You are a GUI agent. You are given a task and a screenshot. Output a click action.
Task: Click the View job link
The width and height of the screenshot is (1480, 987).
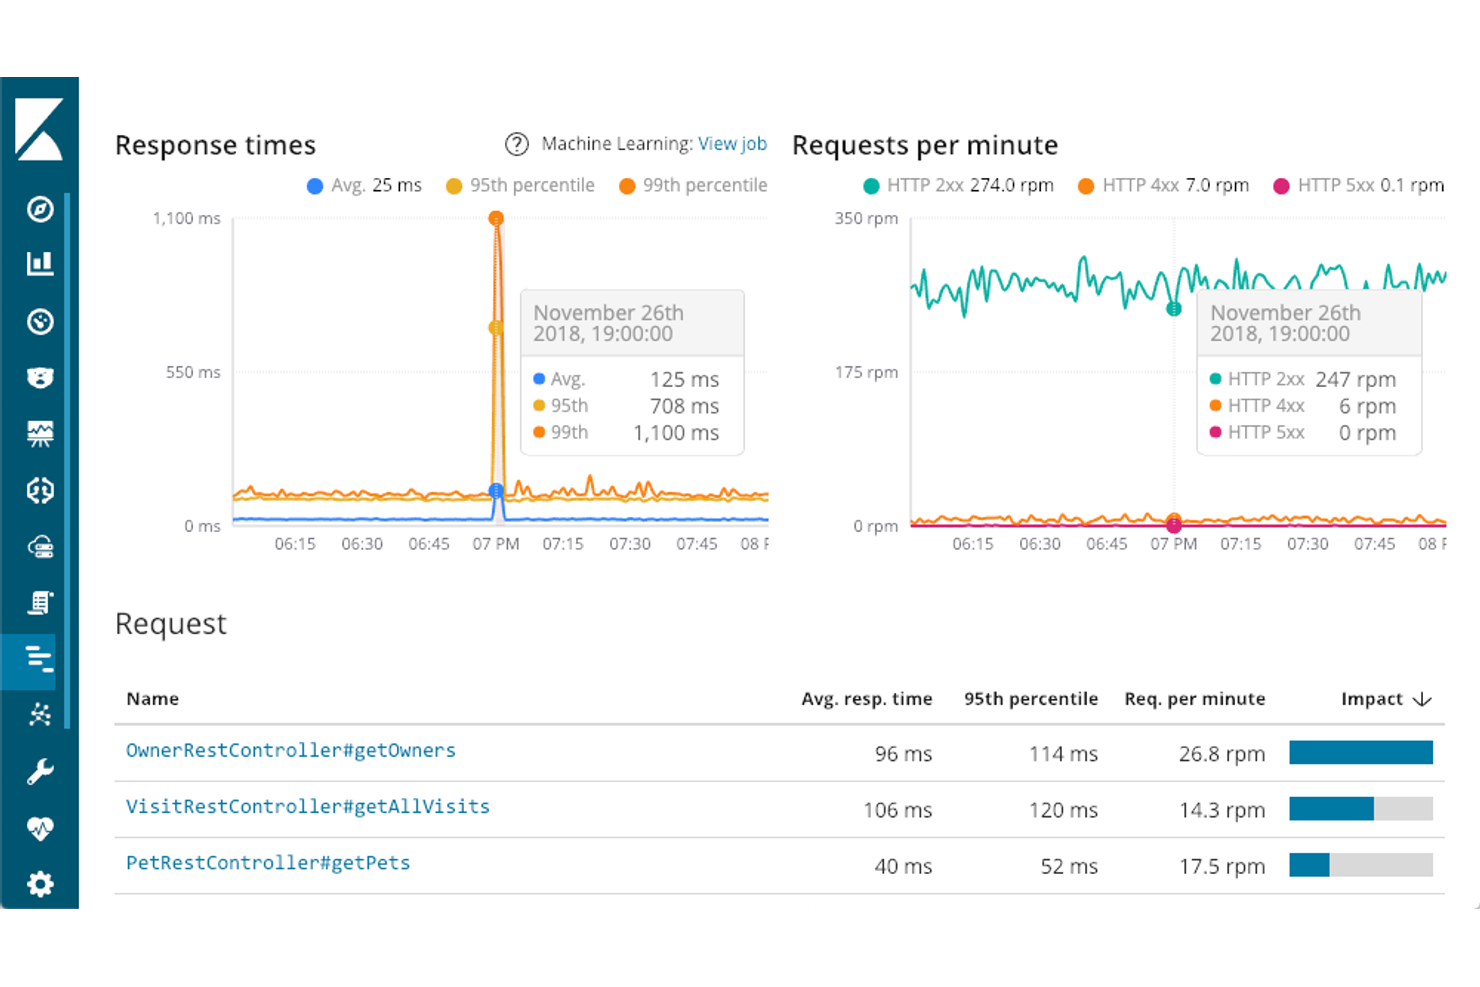tap(733, 143)
